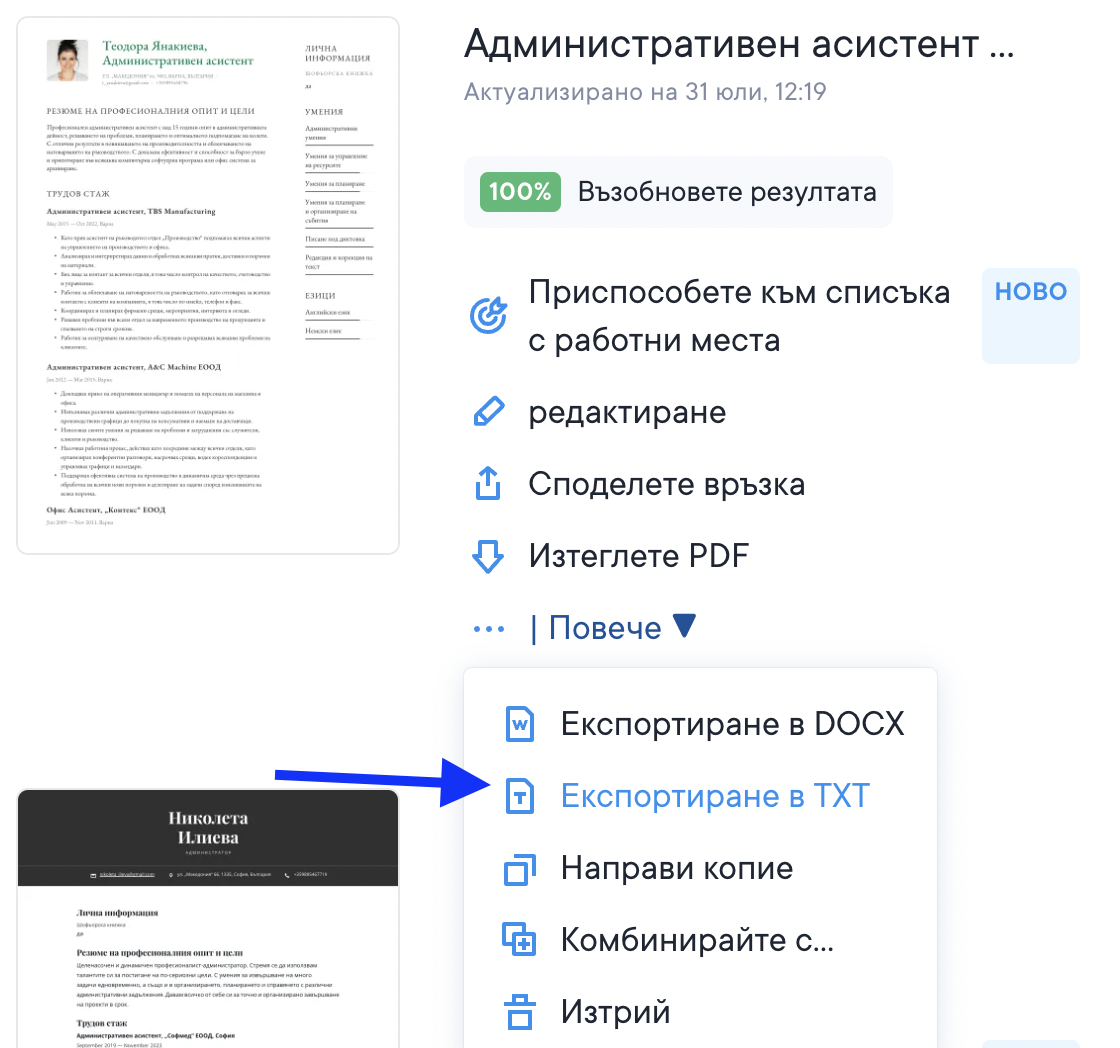The width and height of the screenshot is (1120, 1048).
Task: Click the three-dots more icon
Action: tap(489, 629)
